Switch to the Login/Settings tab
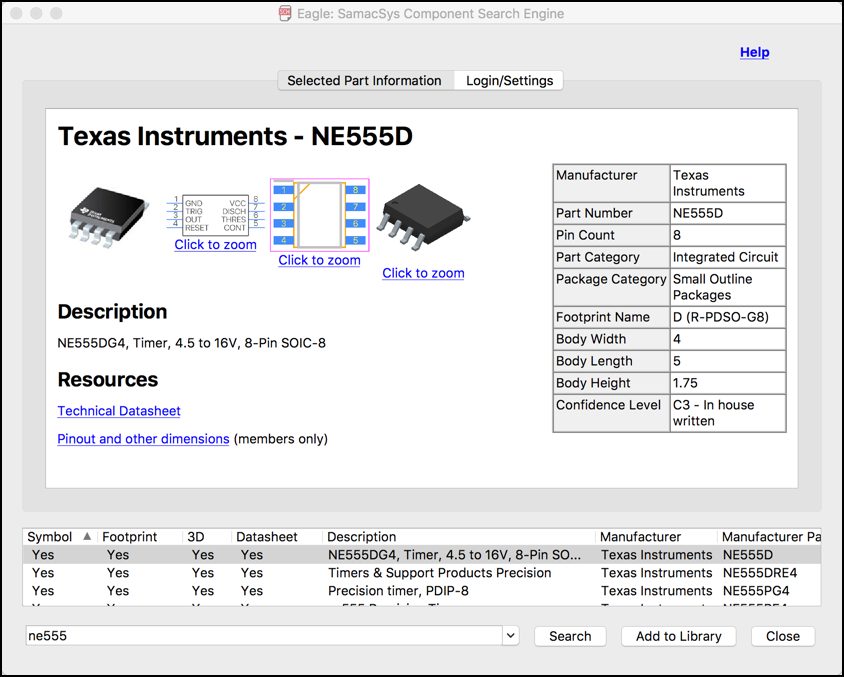 point(508,81)
